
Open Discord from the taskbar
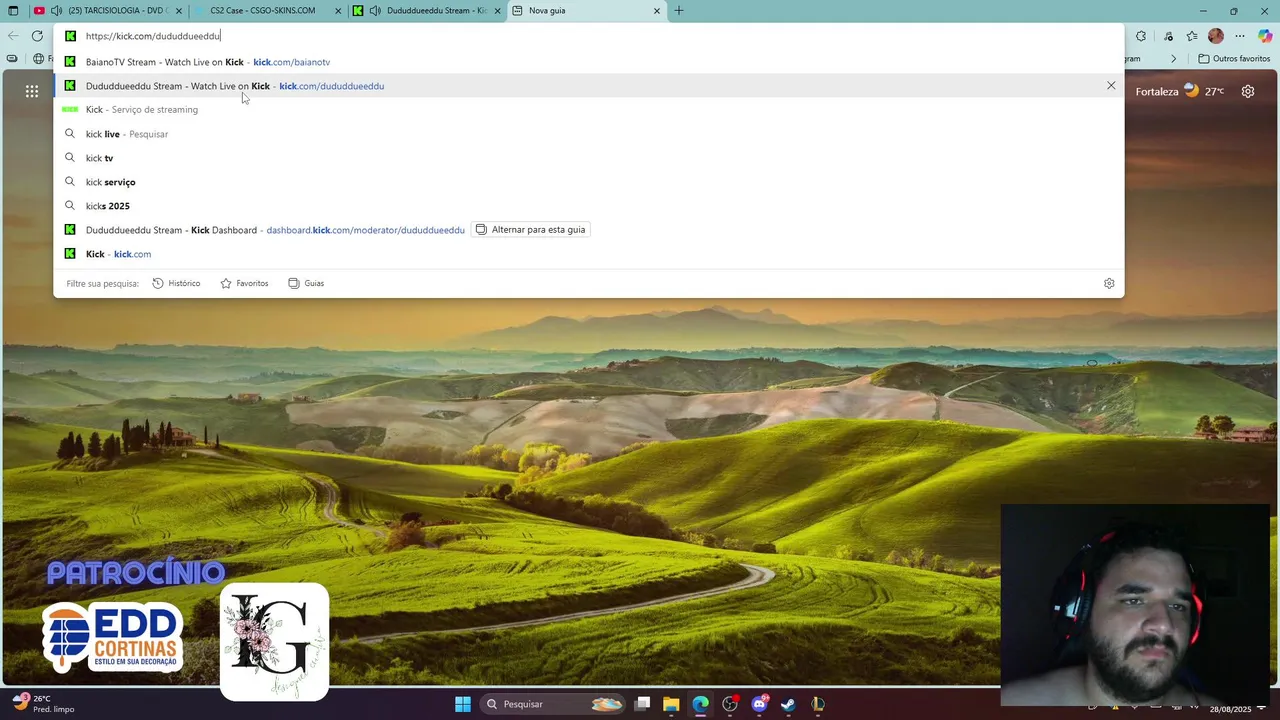pyautogui.click(x=759, y=704)
